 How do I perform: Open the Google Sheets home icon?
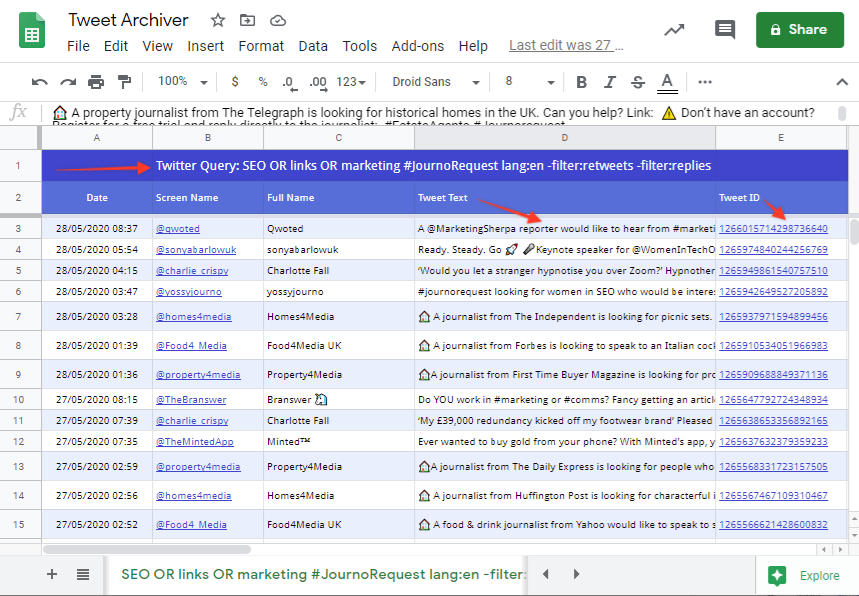(32, 31)
